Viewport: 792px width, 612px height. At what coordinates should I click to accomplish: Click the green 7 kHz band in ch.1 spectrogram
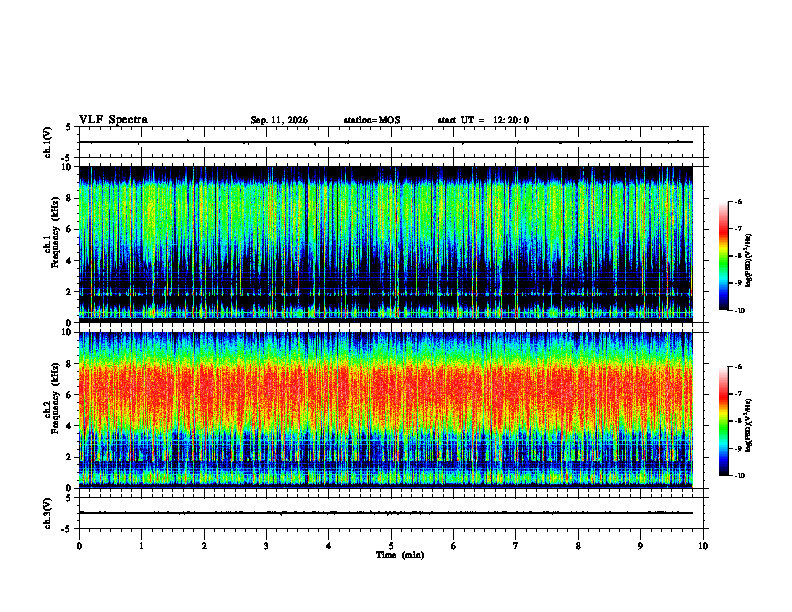[x=385, y=214]
